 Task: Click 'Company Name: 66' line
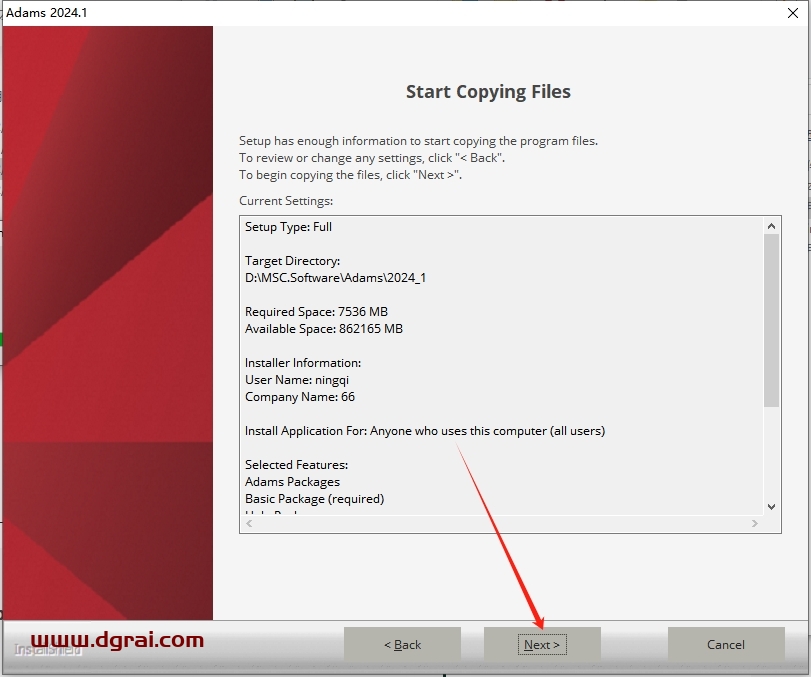coord(299,397)
